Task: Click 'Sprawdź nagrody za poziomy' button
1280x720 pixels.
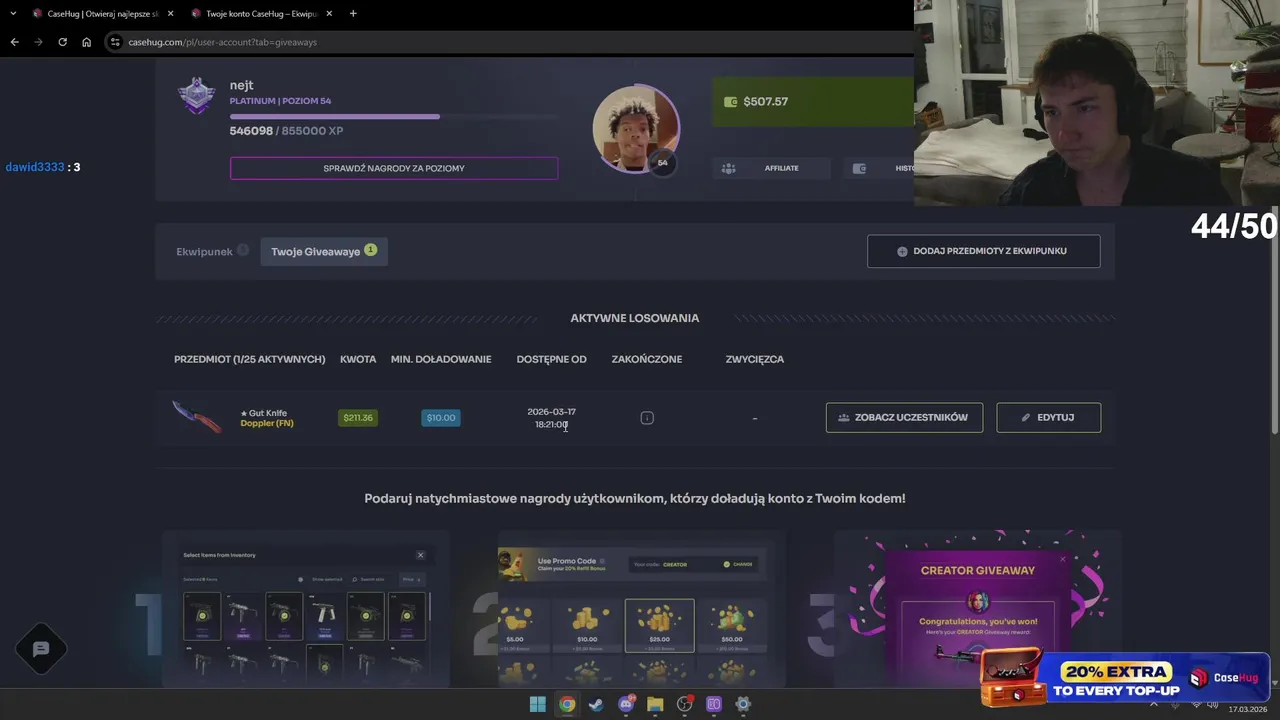Action: [x=394, y=168]
